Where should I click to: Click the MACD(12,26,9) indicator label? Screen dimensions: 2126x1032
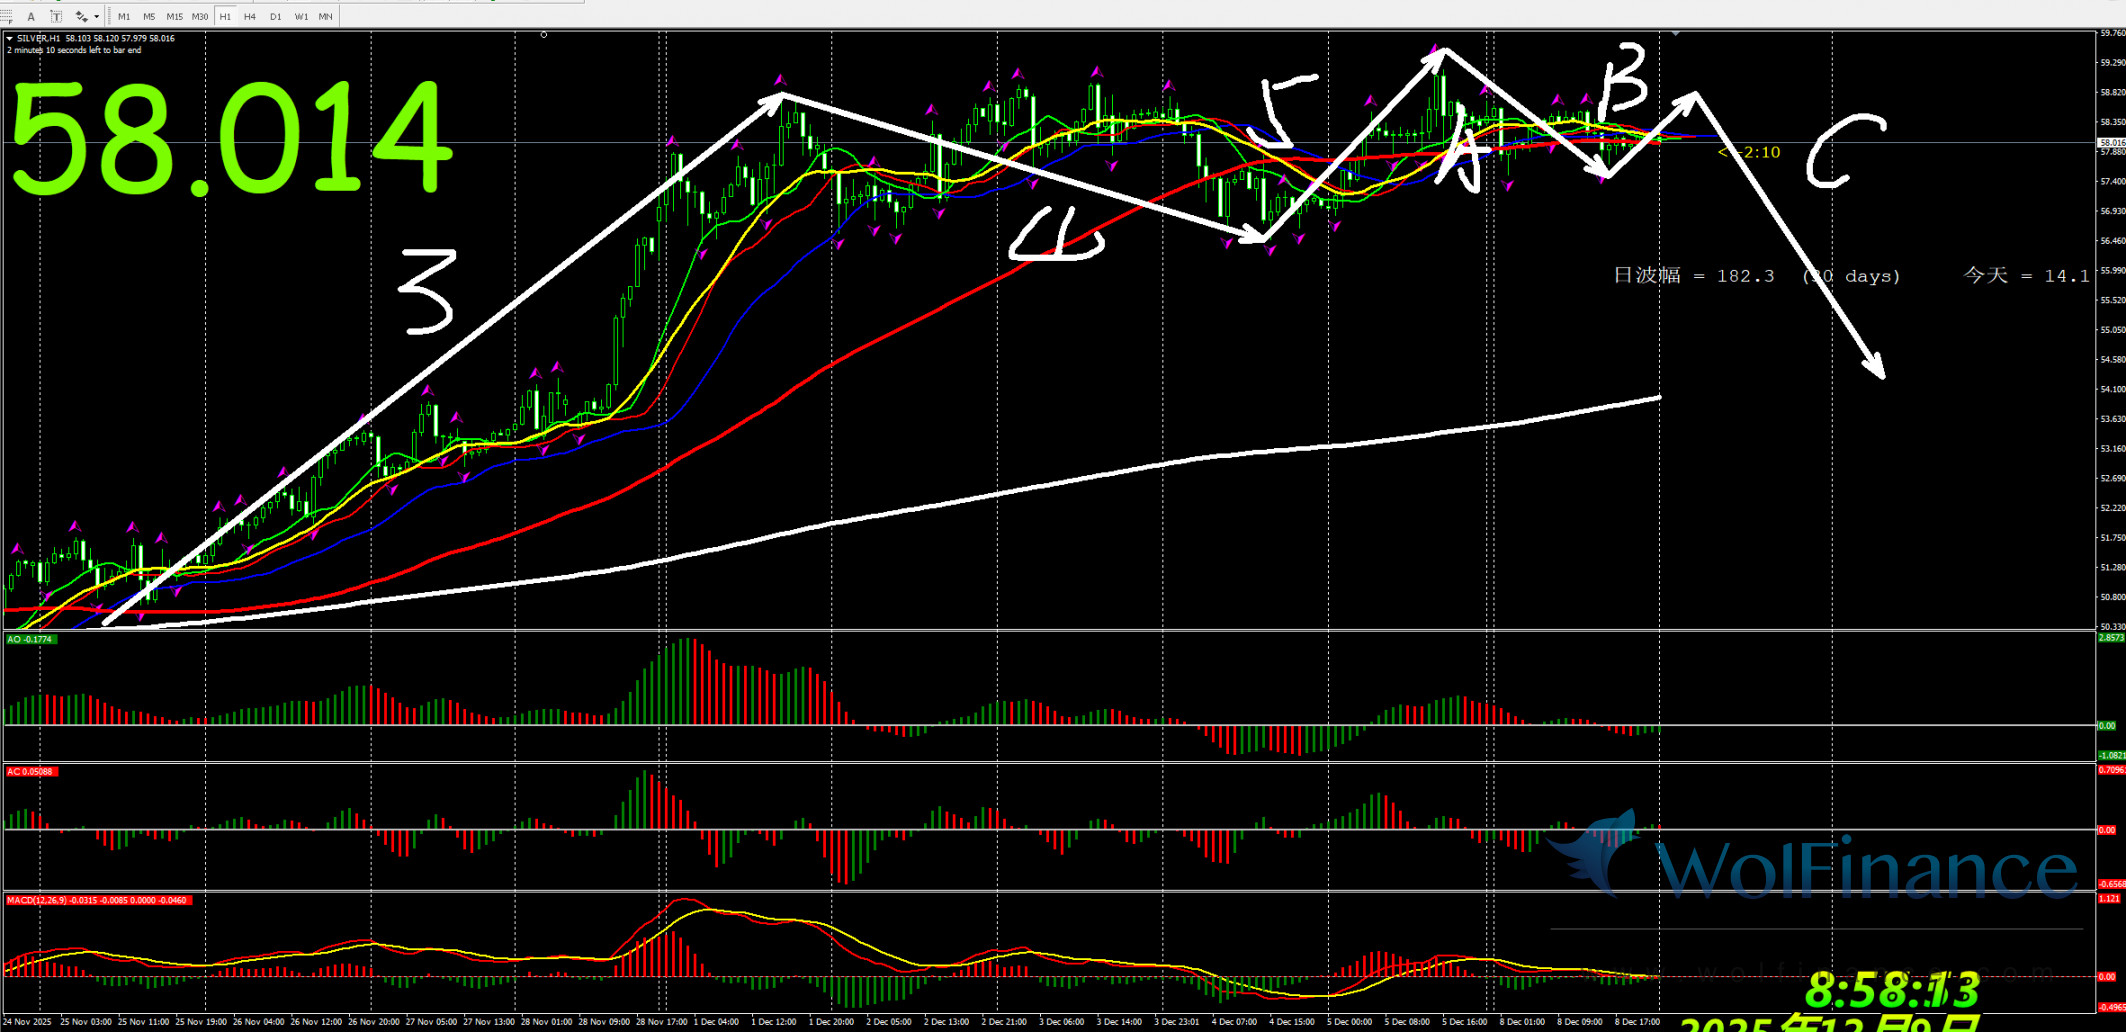(97, 900)
